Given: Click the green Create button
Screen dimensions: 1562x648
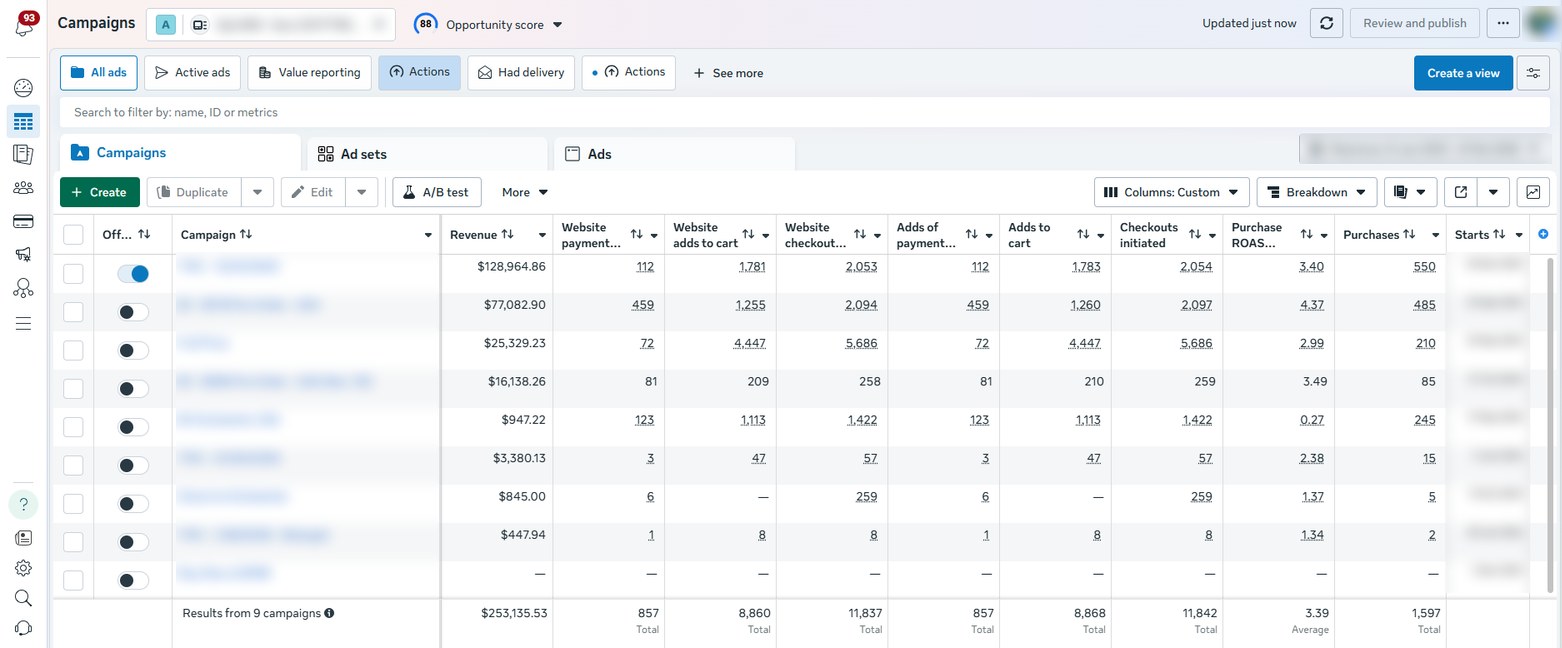Looking at the screenshot, I should [100, 192].
